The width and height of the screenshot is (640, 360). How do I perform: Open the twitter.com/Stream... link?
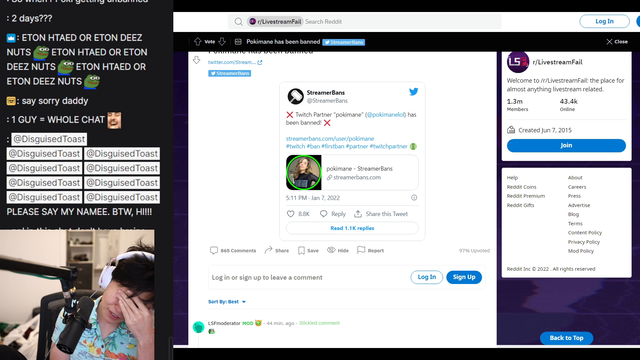[231, 62]
